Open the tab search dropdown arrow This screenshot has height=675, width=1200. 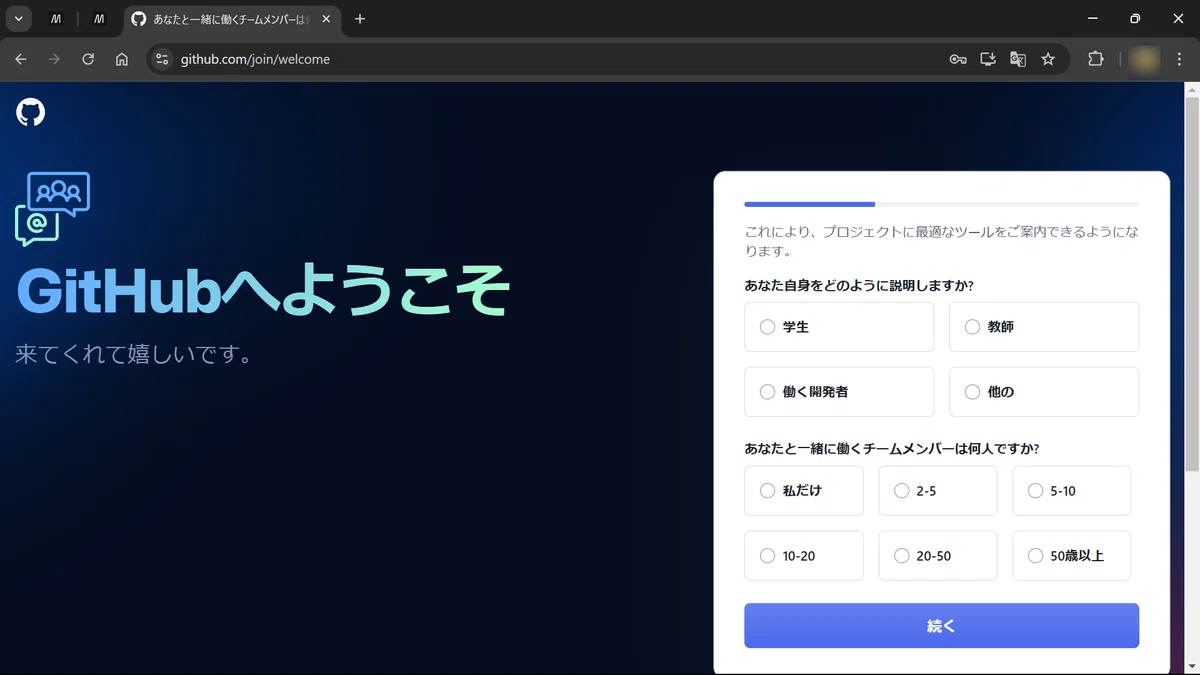[18, 19]
